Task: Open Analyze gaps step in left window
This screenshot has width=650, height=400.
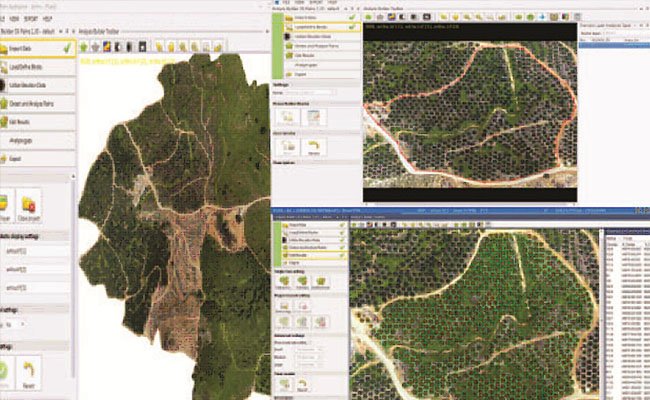Action: point(38,141)
